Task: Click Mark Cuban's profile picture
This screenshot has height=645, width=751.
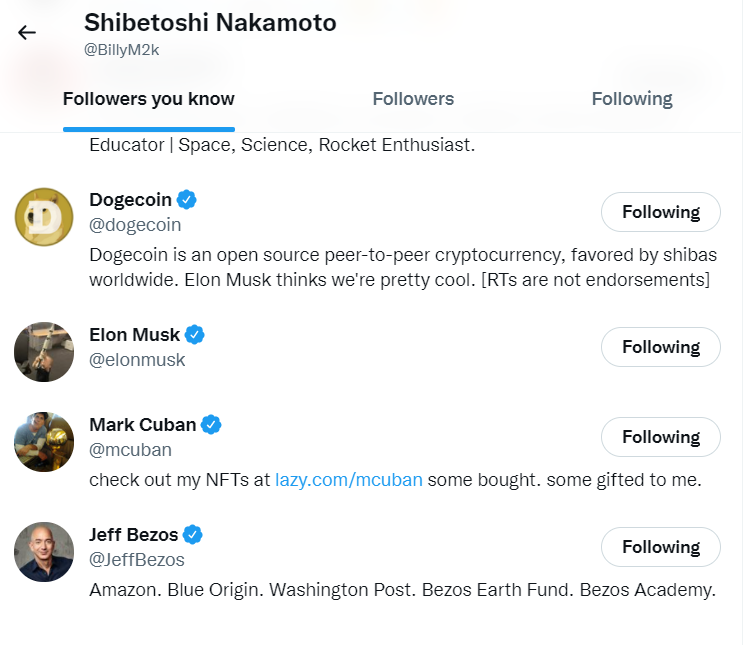Action: 44,442
